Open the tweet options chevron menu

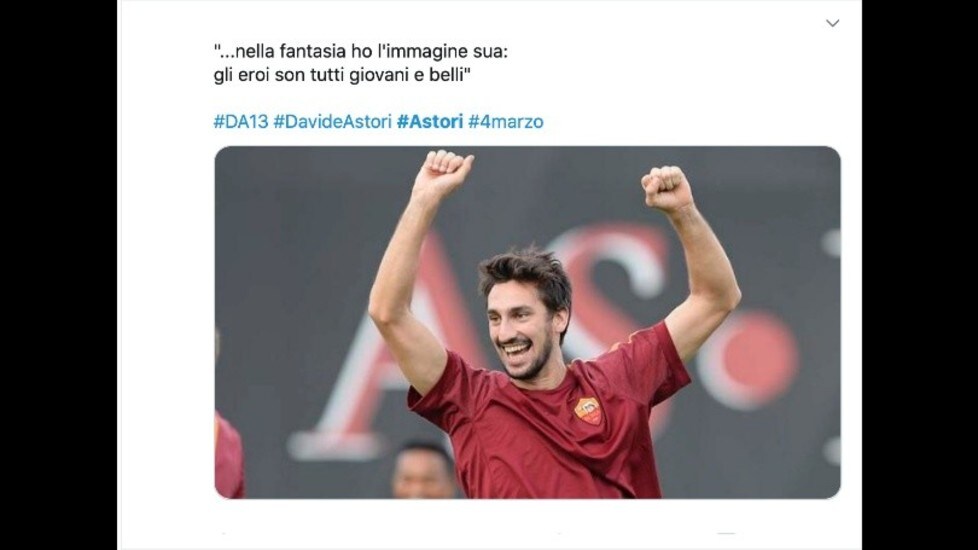pos(832,23)
